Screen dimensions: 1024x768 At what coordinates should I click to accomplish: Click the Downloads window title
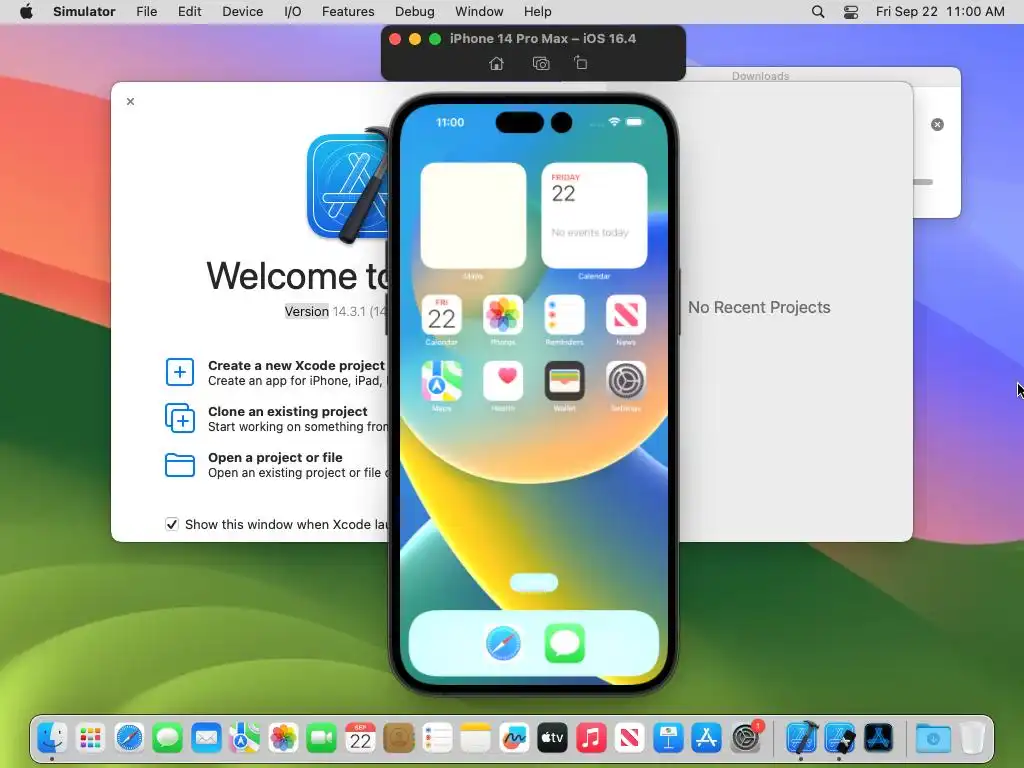coord(760,76)
